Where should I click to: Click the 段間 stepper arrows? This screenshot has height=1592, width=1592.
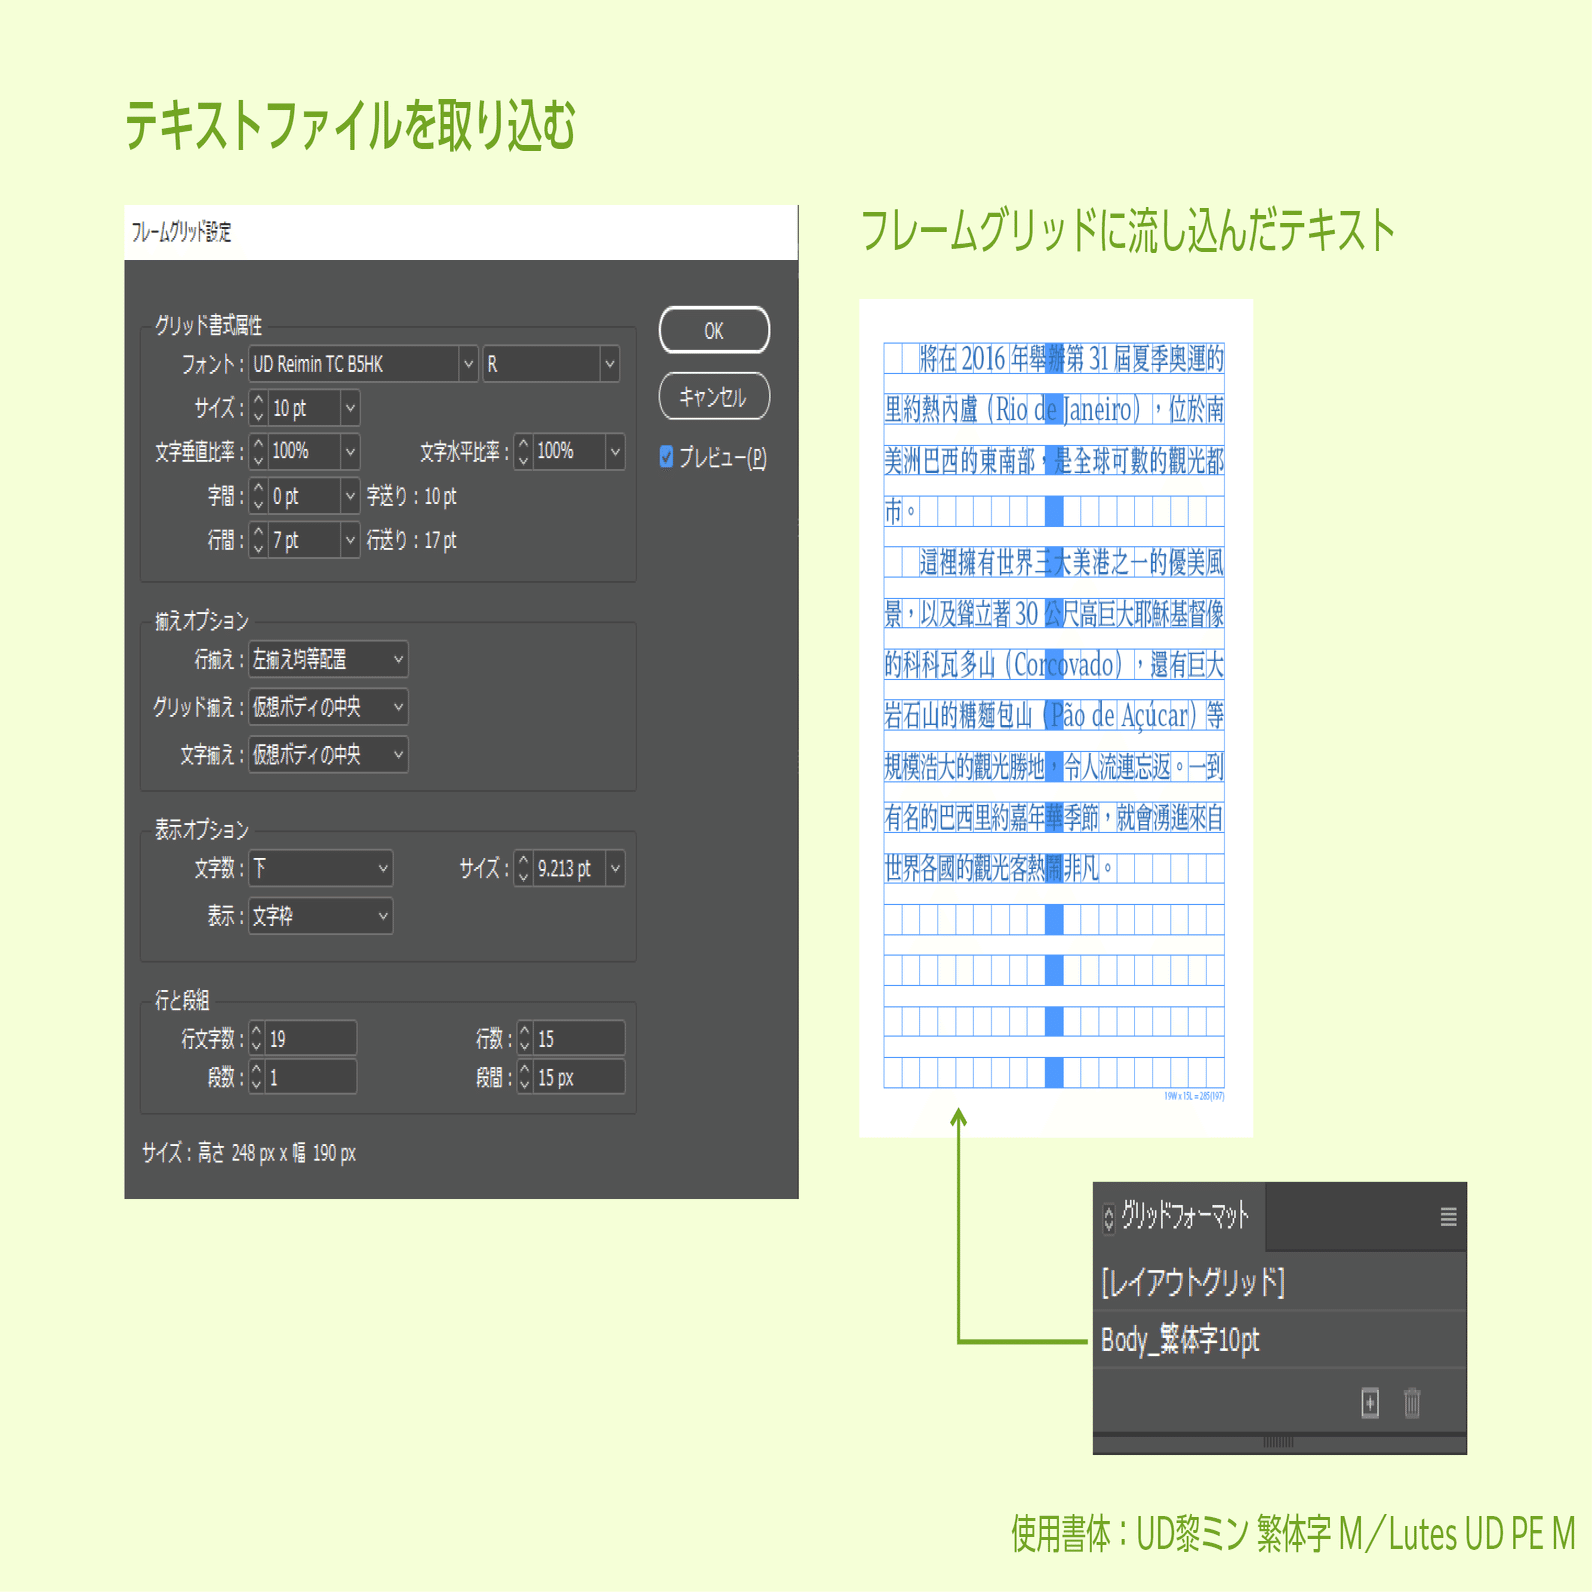click(525, 1077)
